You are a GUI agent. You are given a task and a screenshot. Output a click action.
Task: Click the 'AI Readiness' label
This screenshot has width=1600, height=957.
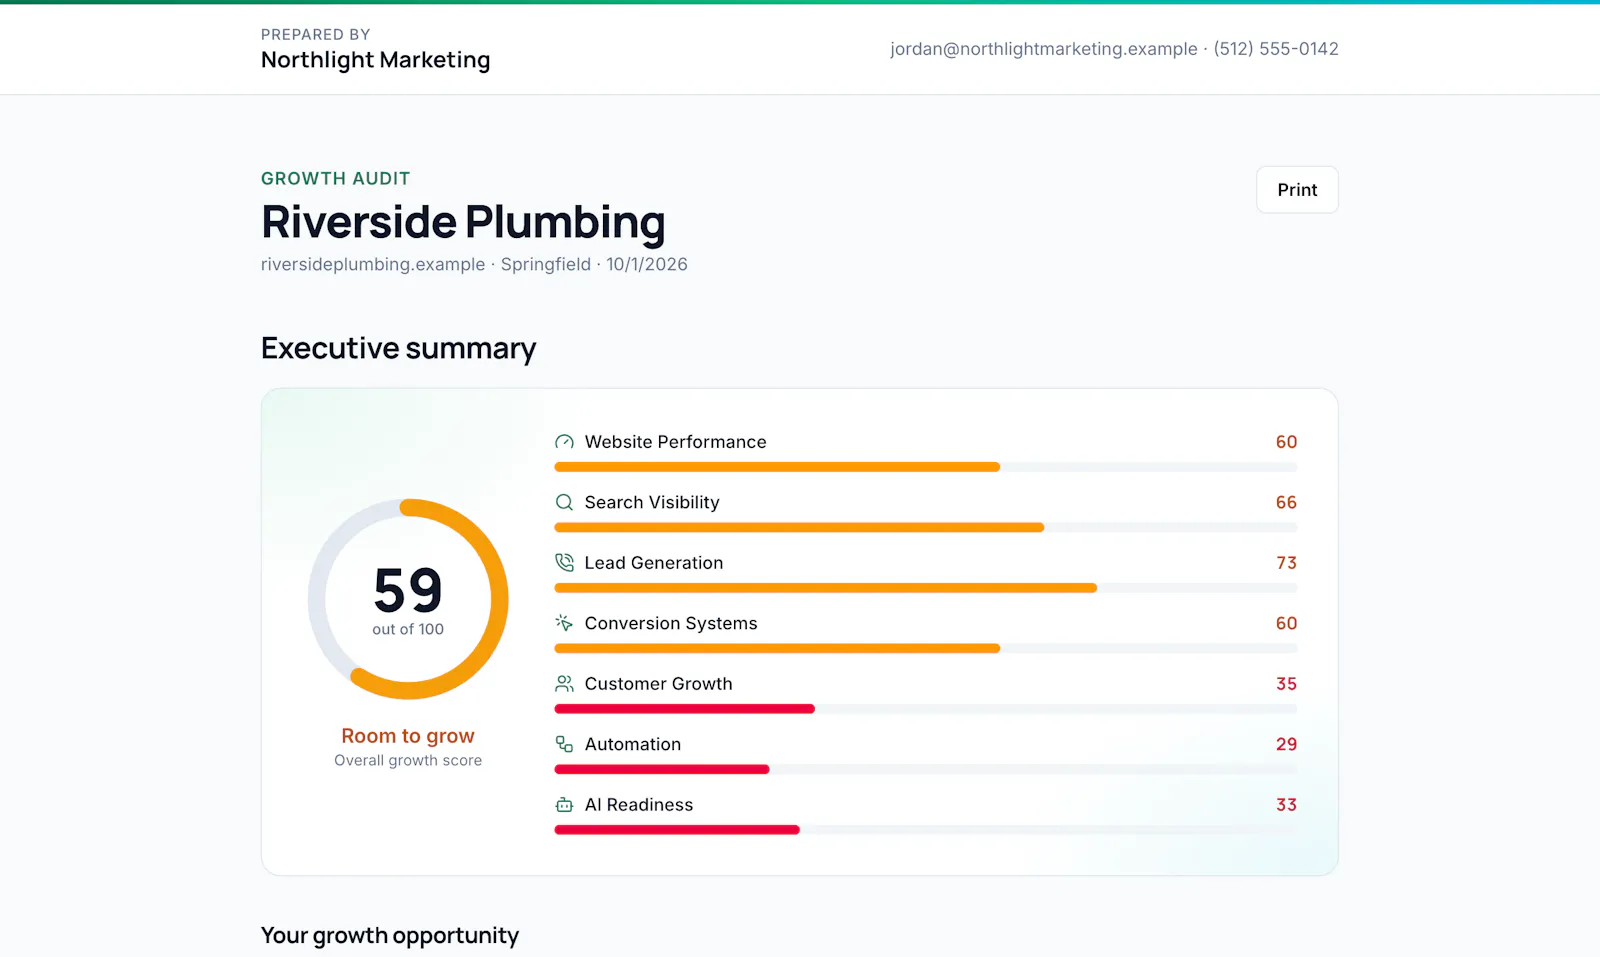(639, 805)
